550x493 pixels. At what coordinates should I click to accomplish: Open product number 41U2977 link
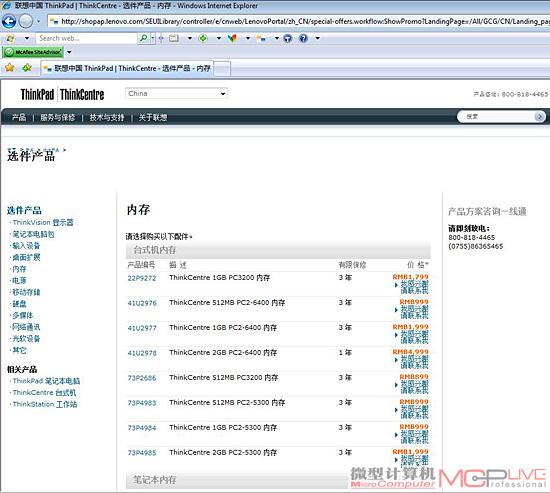point(142,328)
